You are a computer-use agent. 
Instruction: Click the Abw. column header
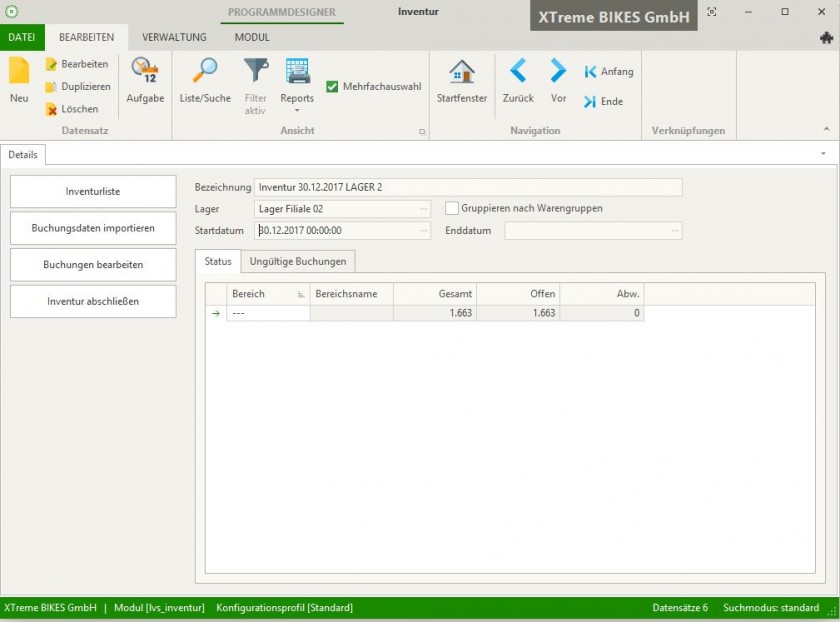(602, 294)
